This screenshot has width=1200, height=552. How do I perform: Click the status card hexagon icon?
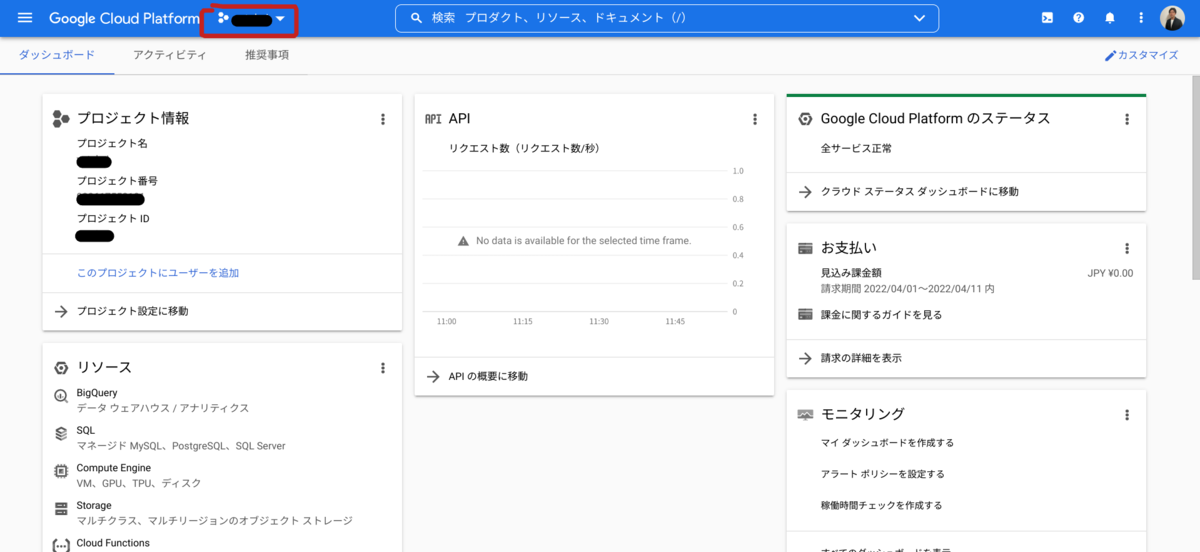click(x=805, y=119)
